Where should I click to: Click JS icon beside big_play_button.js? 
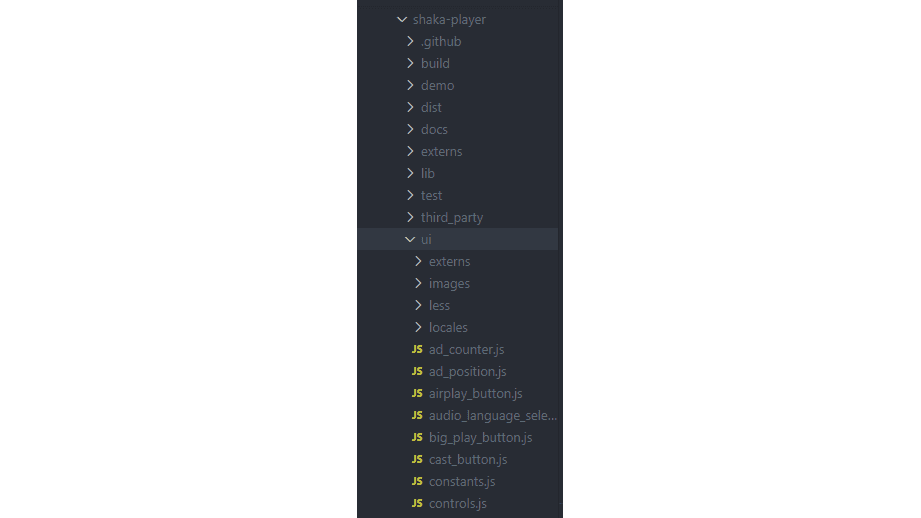[x=417, y=438]
